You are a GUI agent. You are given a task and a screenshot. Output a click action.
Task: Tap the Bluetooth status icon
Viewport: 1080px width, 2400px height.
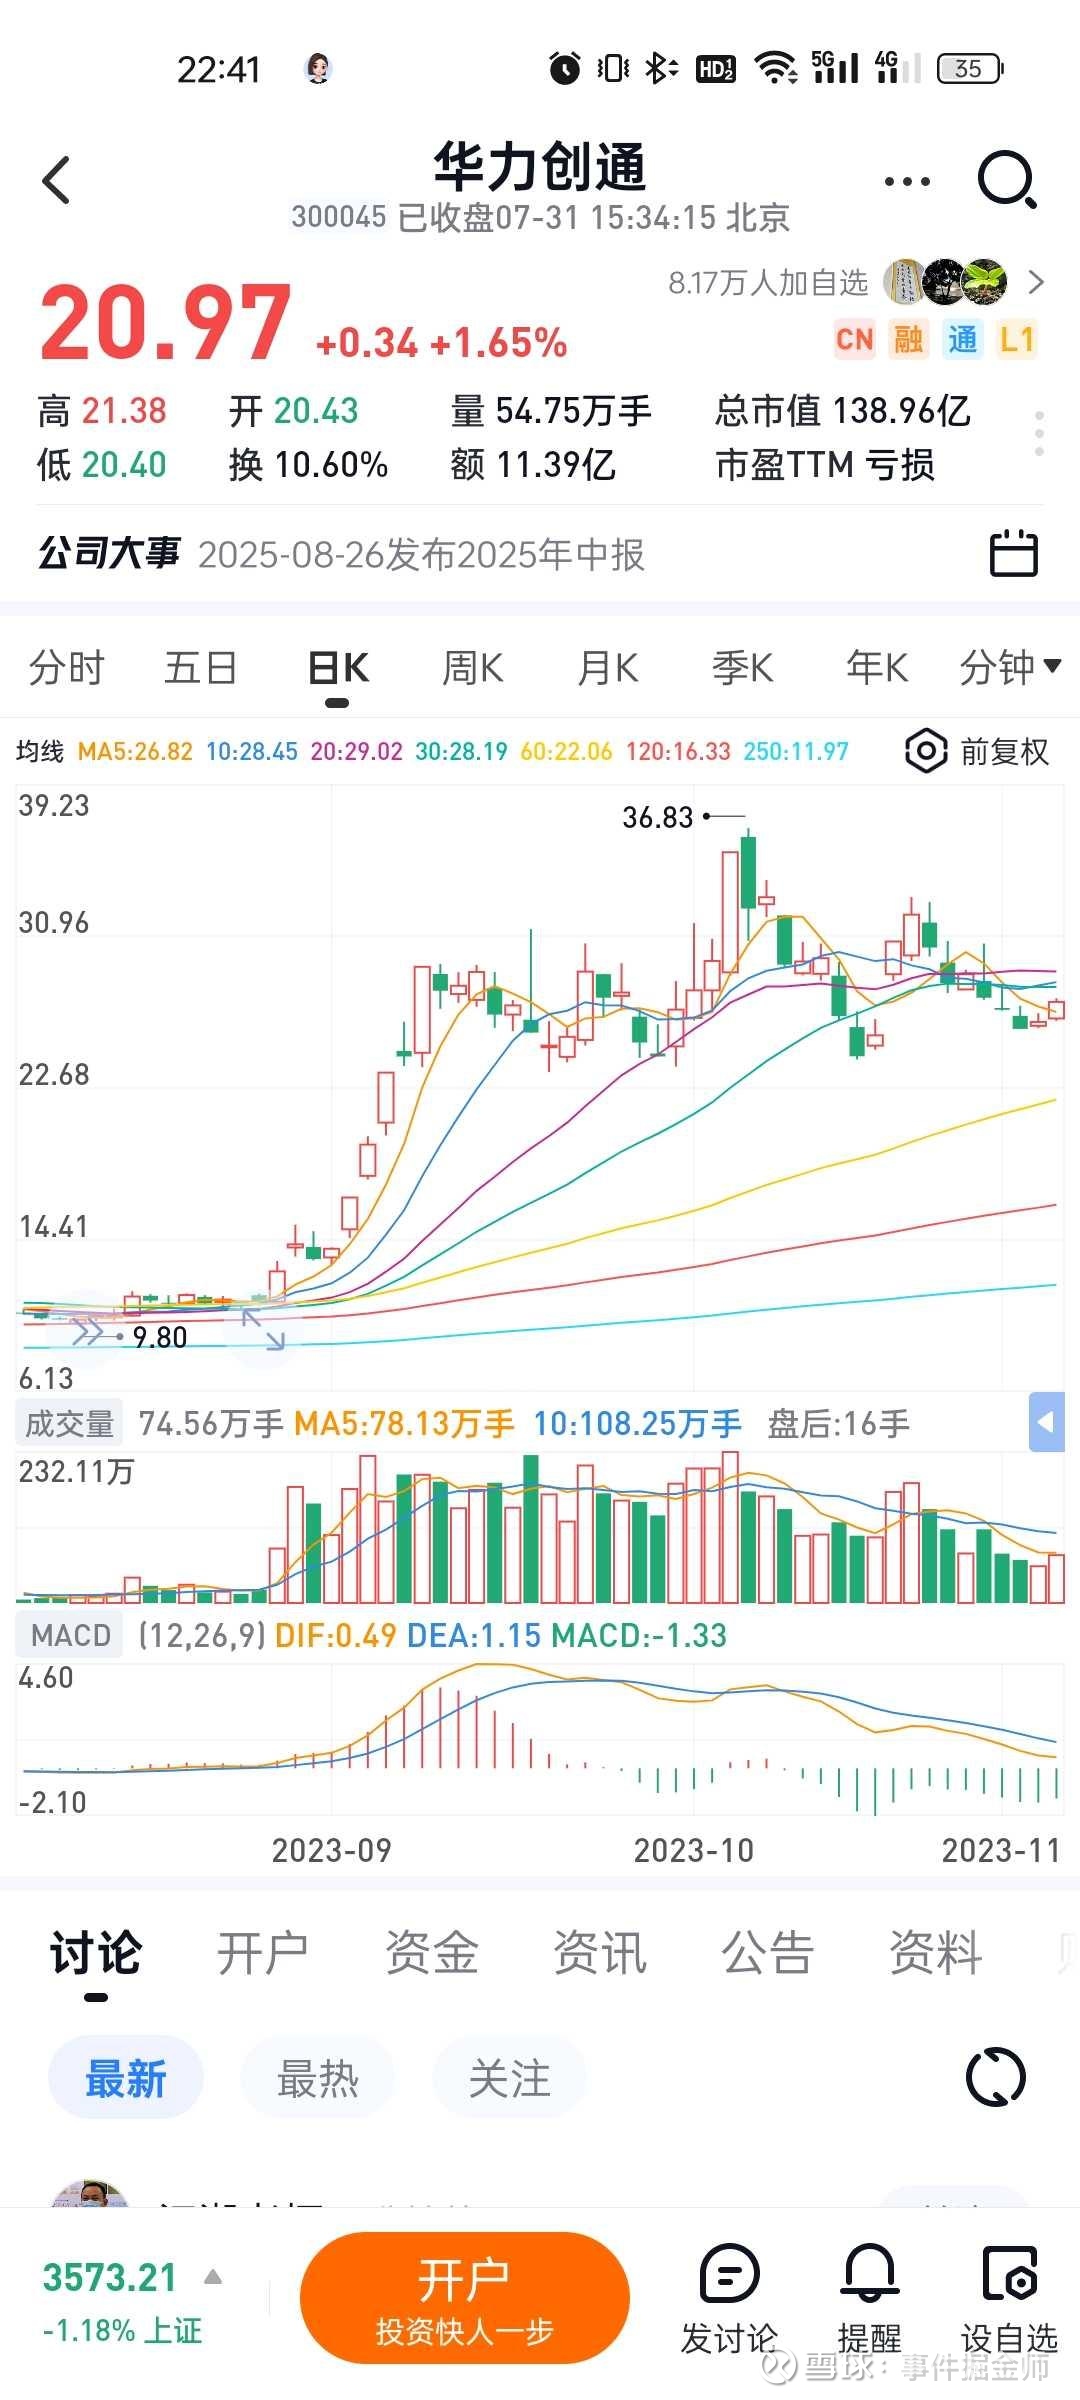(660, 69)
